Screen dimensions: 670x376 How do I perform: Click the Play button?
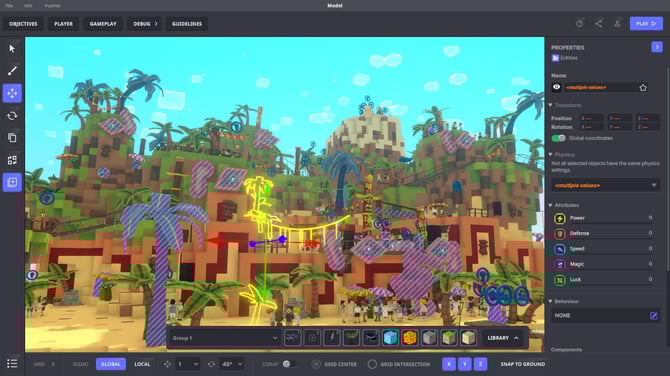click(646, 24)
